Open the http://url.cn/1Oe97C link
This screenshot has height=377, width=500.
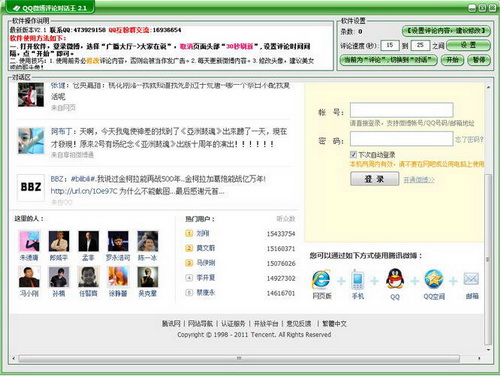pyautogui.click(x=84, y=192)
